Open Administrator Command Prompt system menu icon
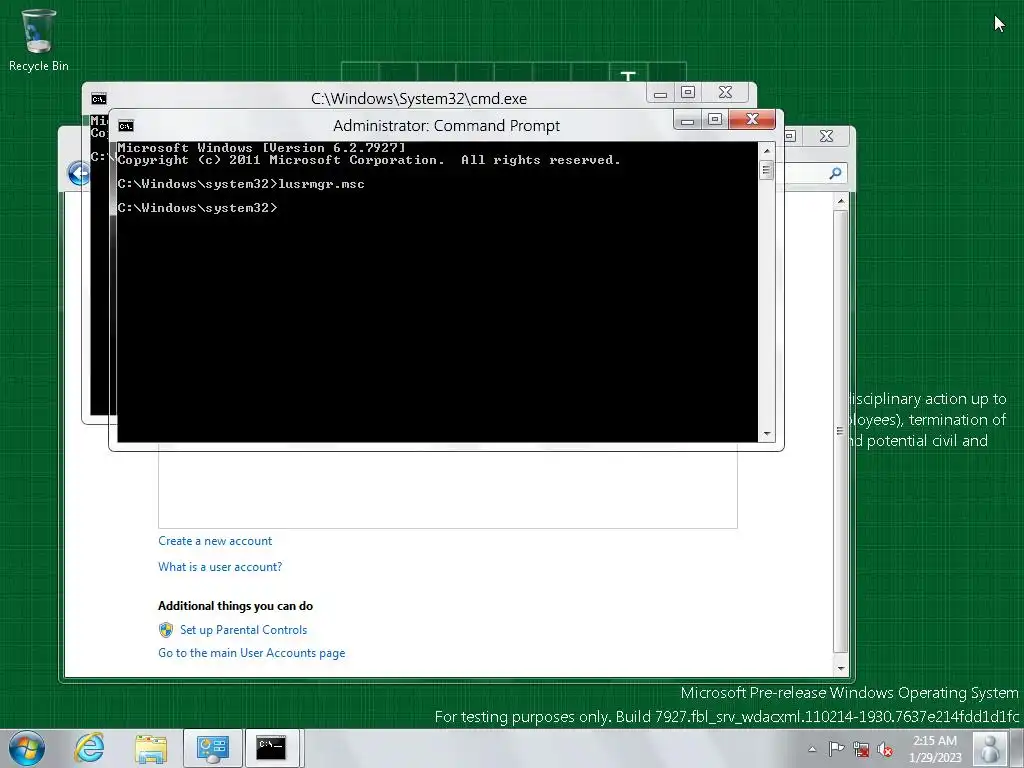This screenshot has width=1024, height=768. [x=126, y=125]
